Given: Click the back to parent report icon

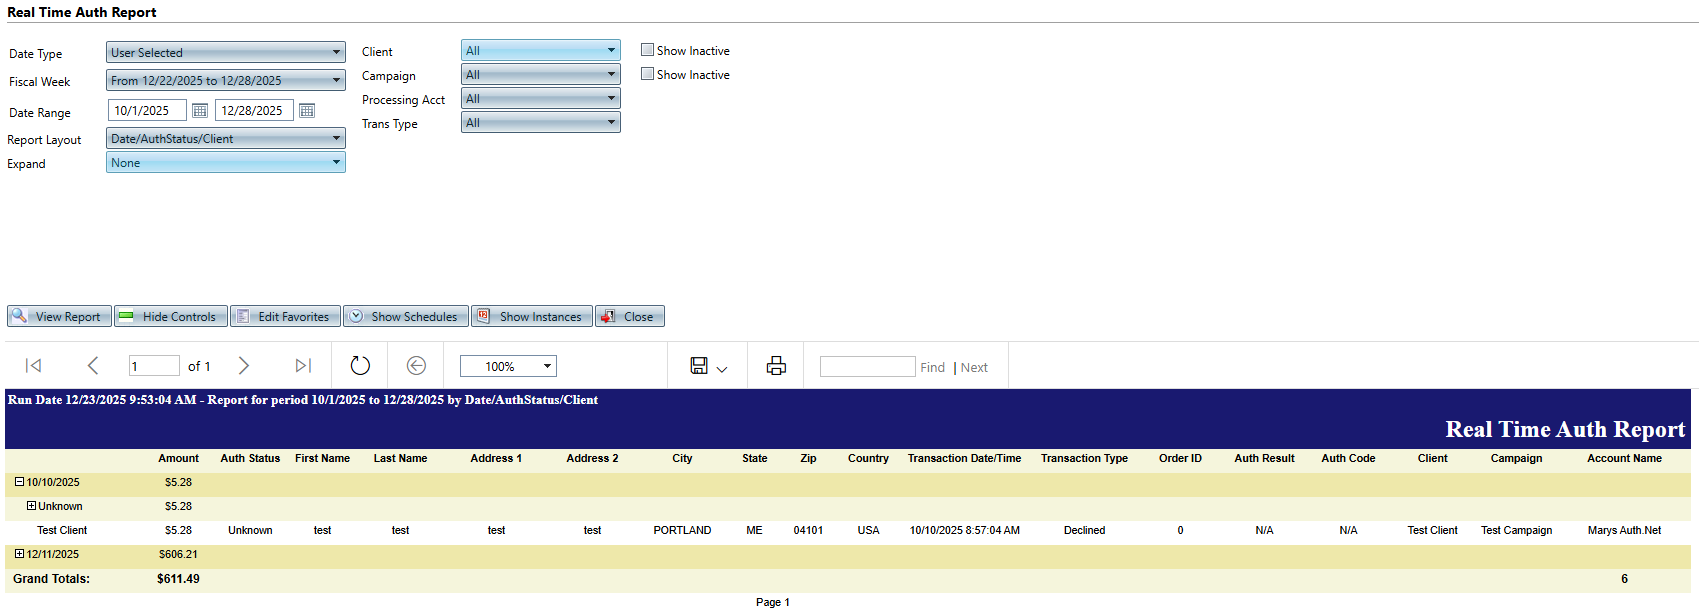Looking at the screenshot, I should [416, 366].
